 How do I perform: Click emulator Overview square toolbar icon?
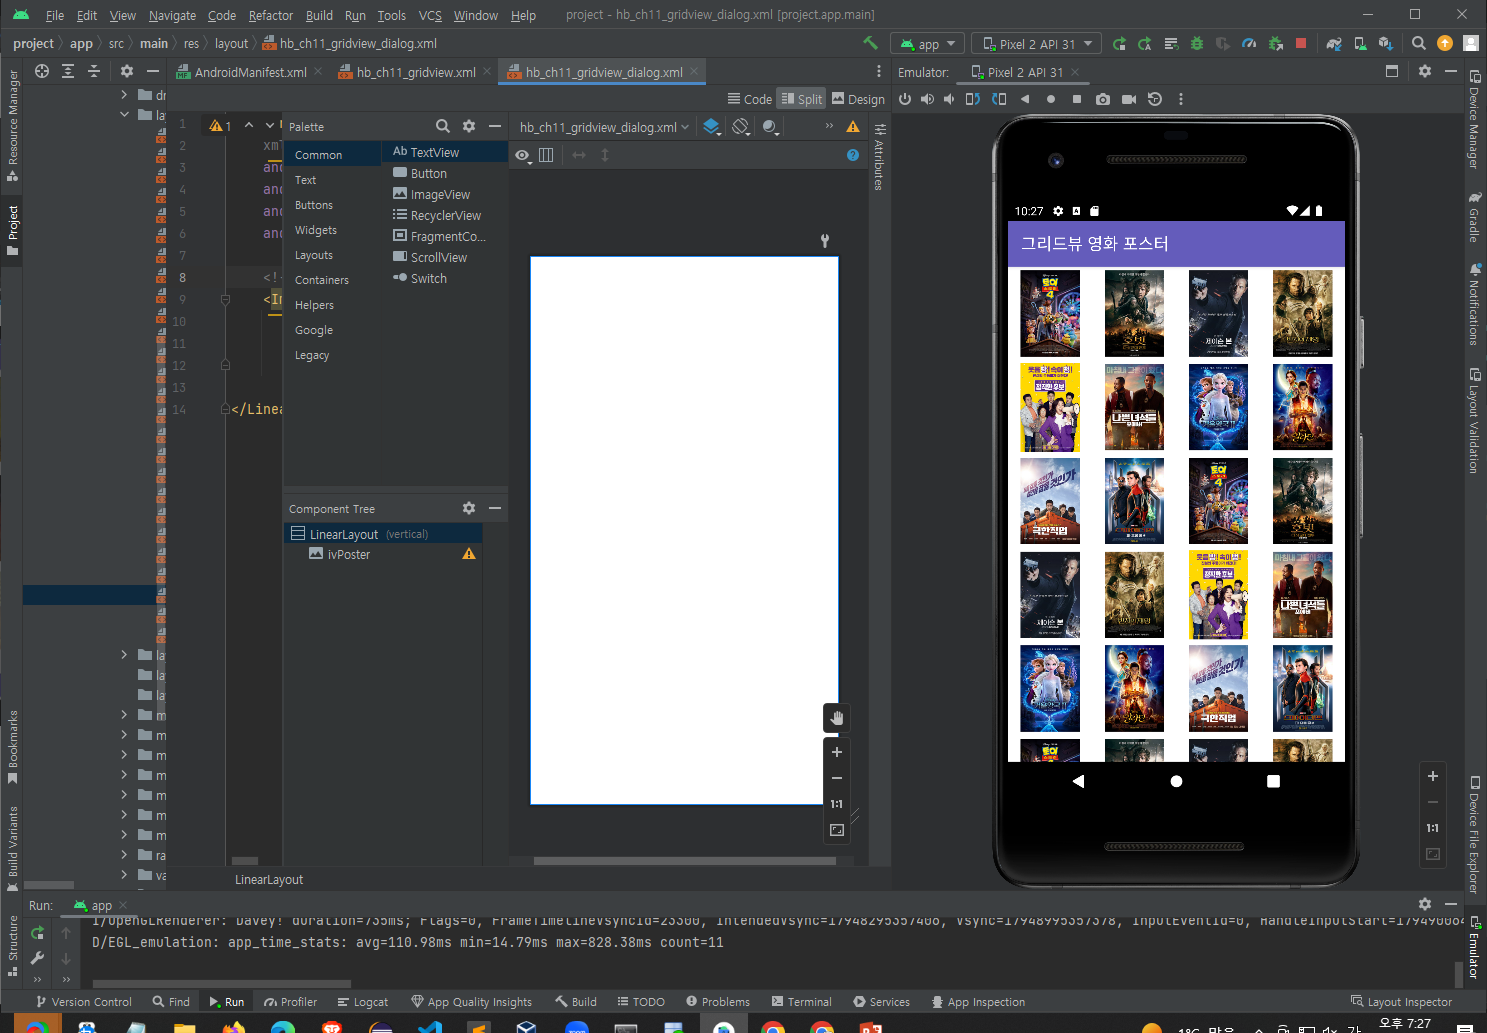pos(1076,99)
